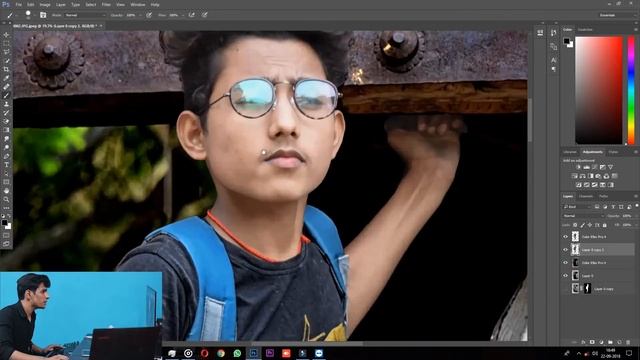Select the Hand tool
Screen dimensions: 640x360
point(6,191)
